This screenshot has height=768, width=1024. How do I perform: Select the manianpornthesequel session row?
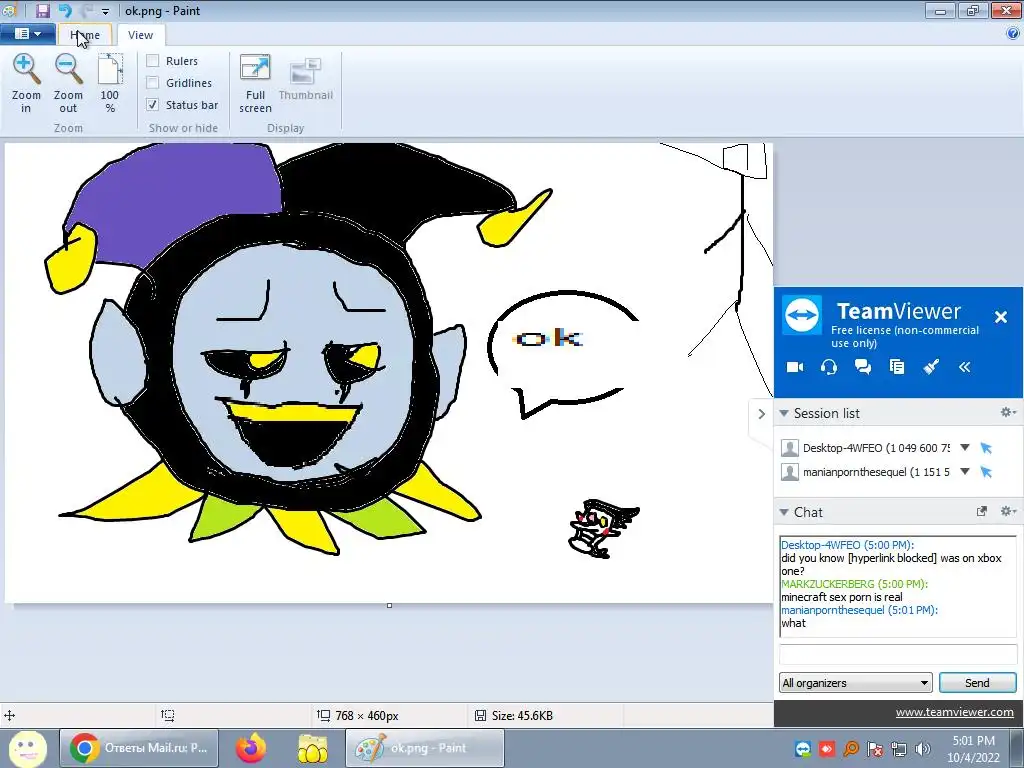pos(876,472)
